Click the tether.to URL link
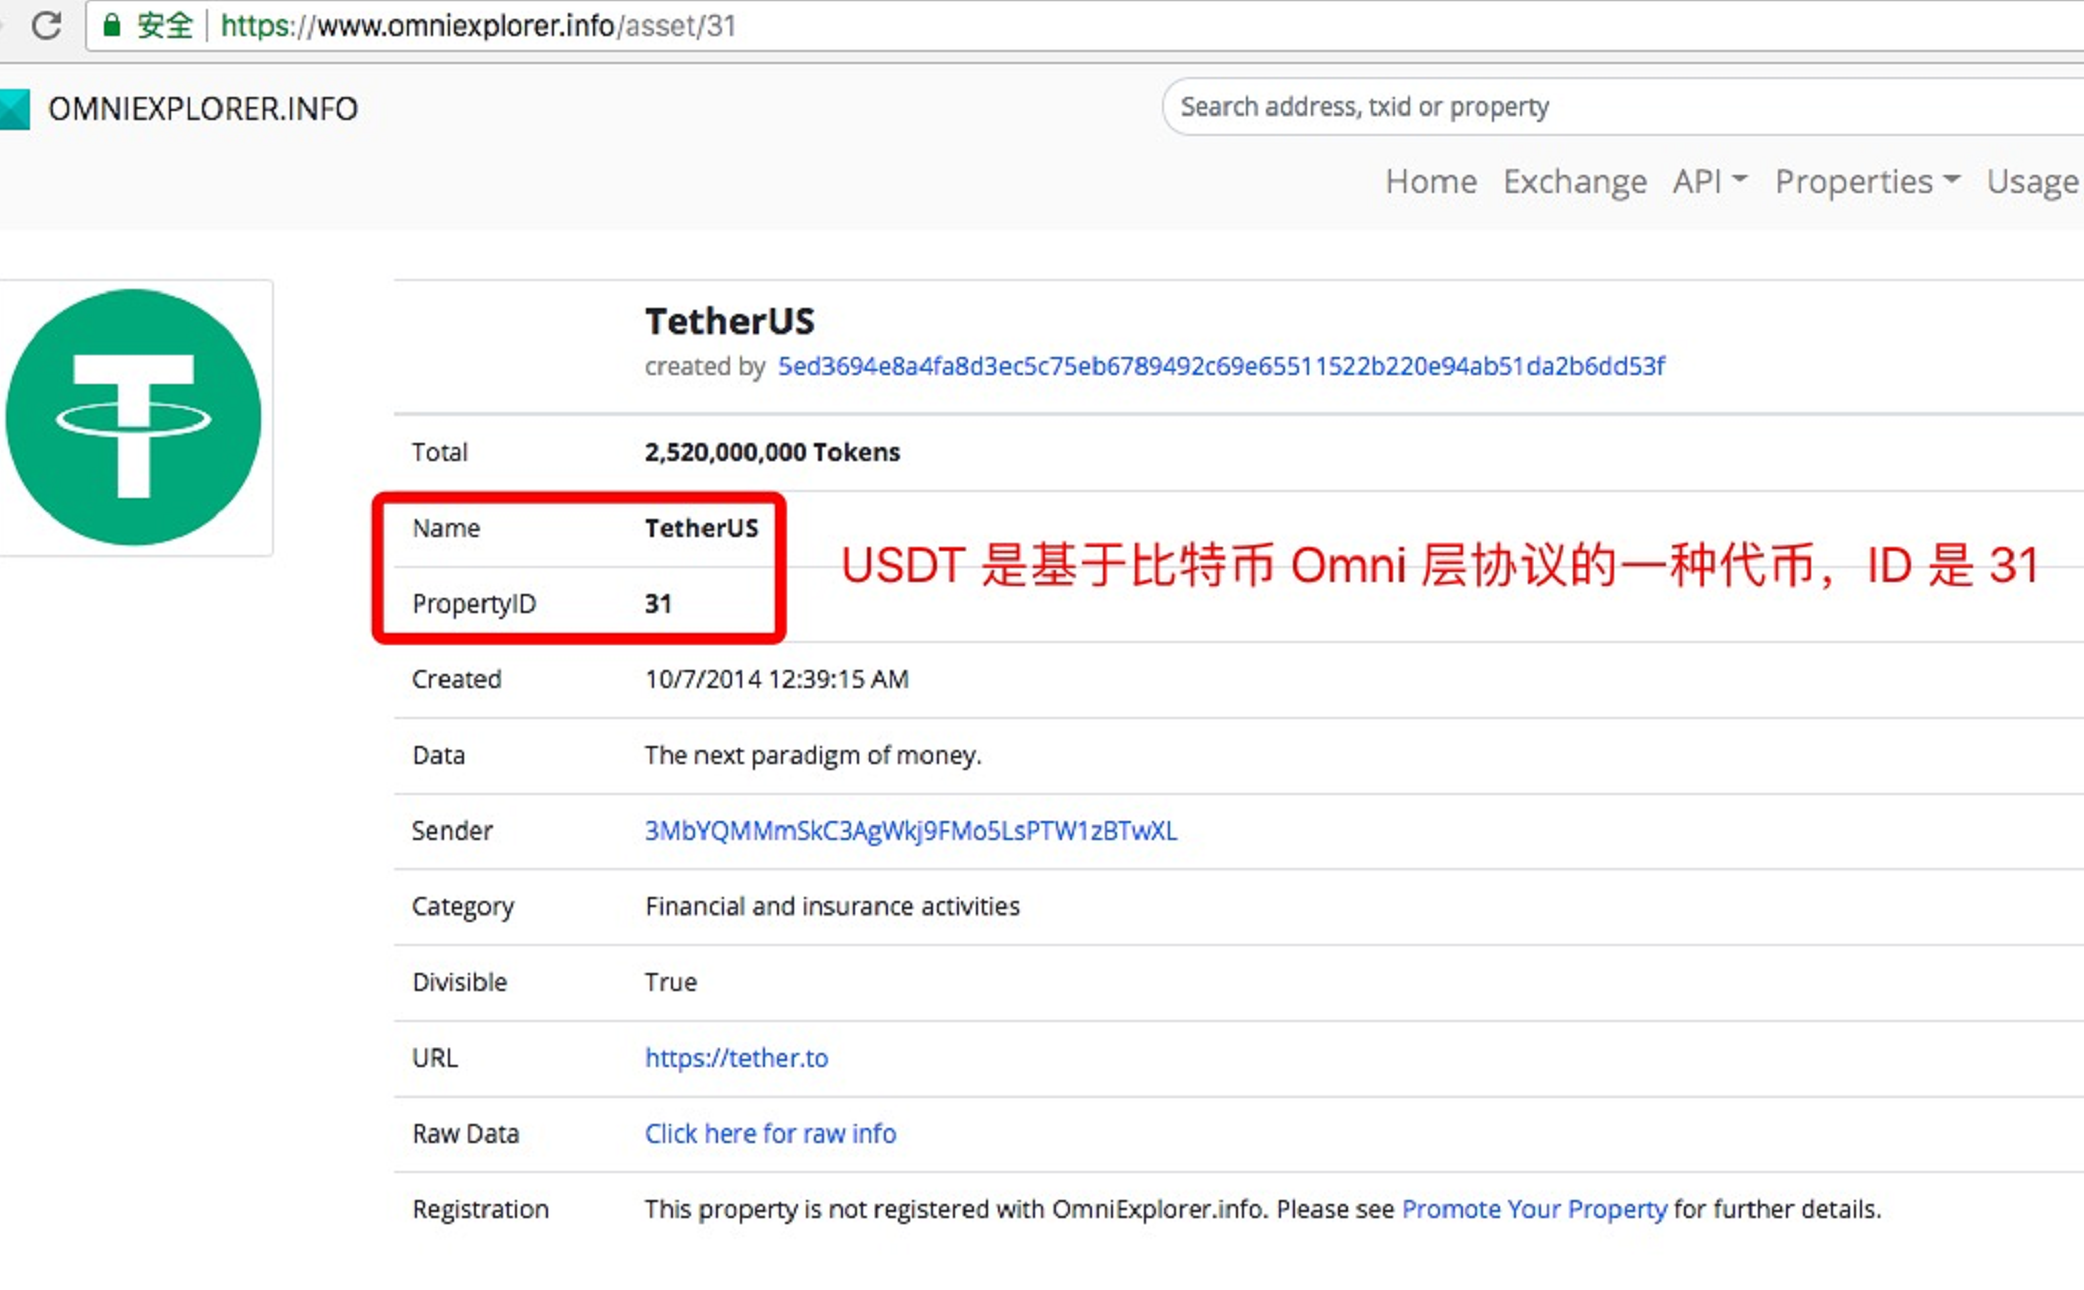This screenshot has height=1290, width=2084. tap(737, 1058)
